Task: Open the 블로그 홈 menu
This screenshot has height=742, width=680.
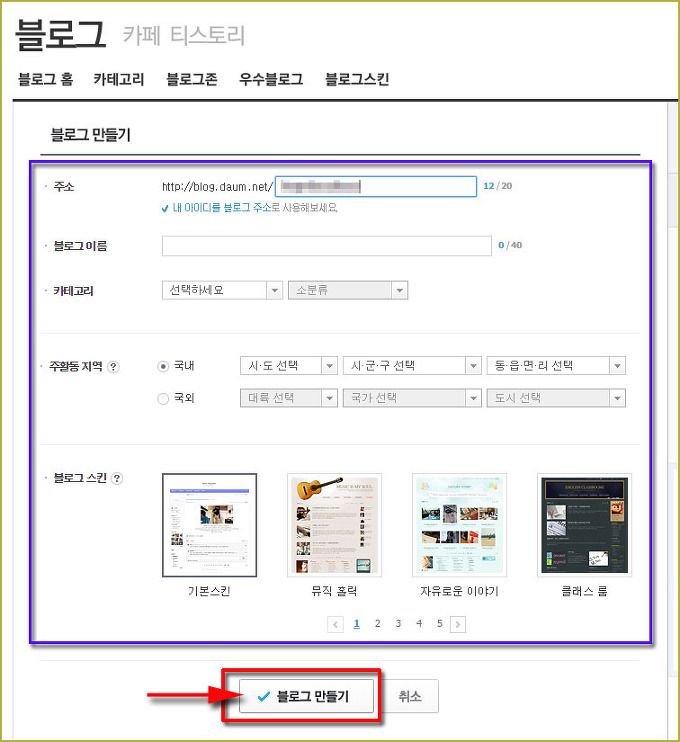Action: (x=45, y=79)
